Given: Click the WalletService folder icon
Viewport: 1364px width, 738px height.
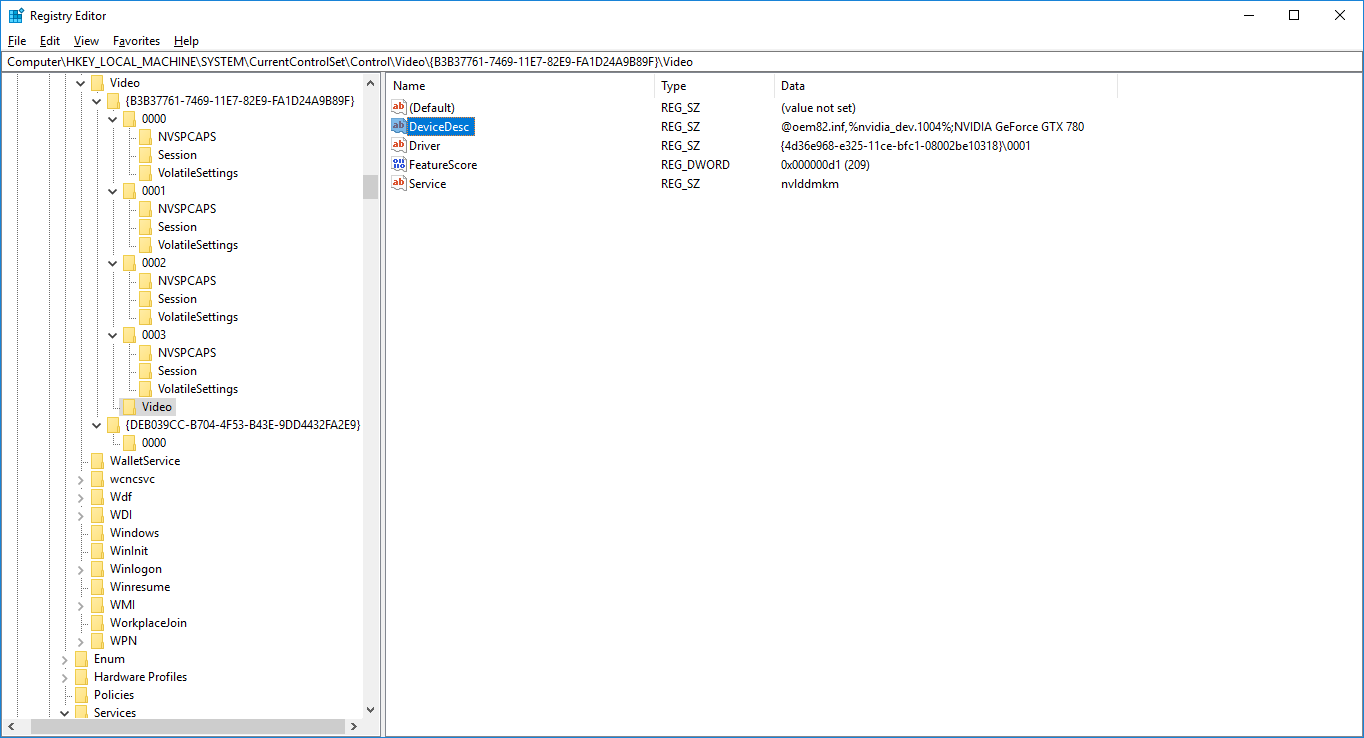Looking at the screenshot, I should (97, 461).
